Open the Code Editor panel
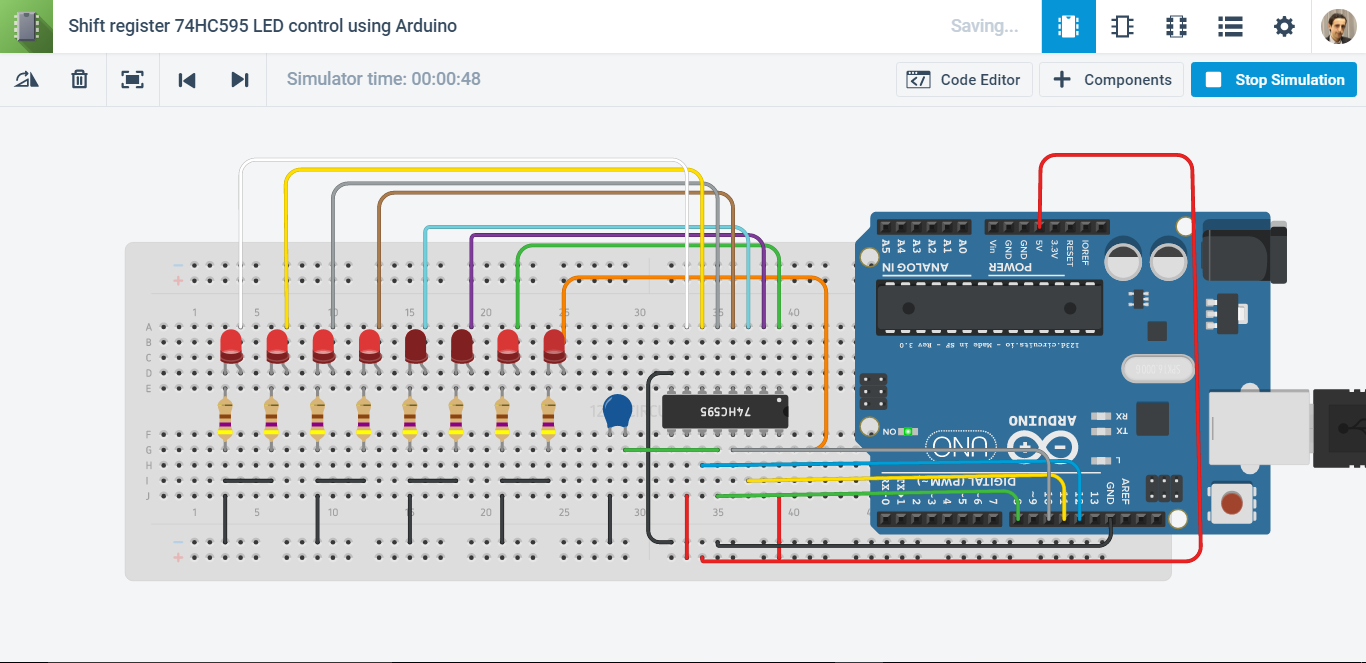Screen dimensions: 1366x663 (x=964, y=79)
